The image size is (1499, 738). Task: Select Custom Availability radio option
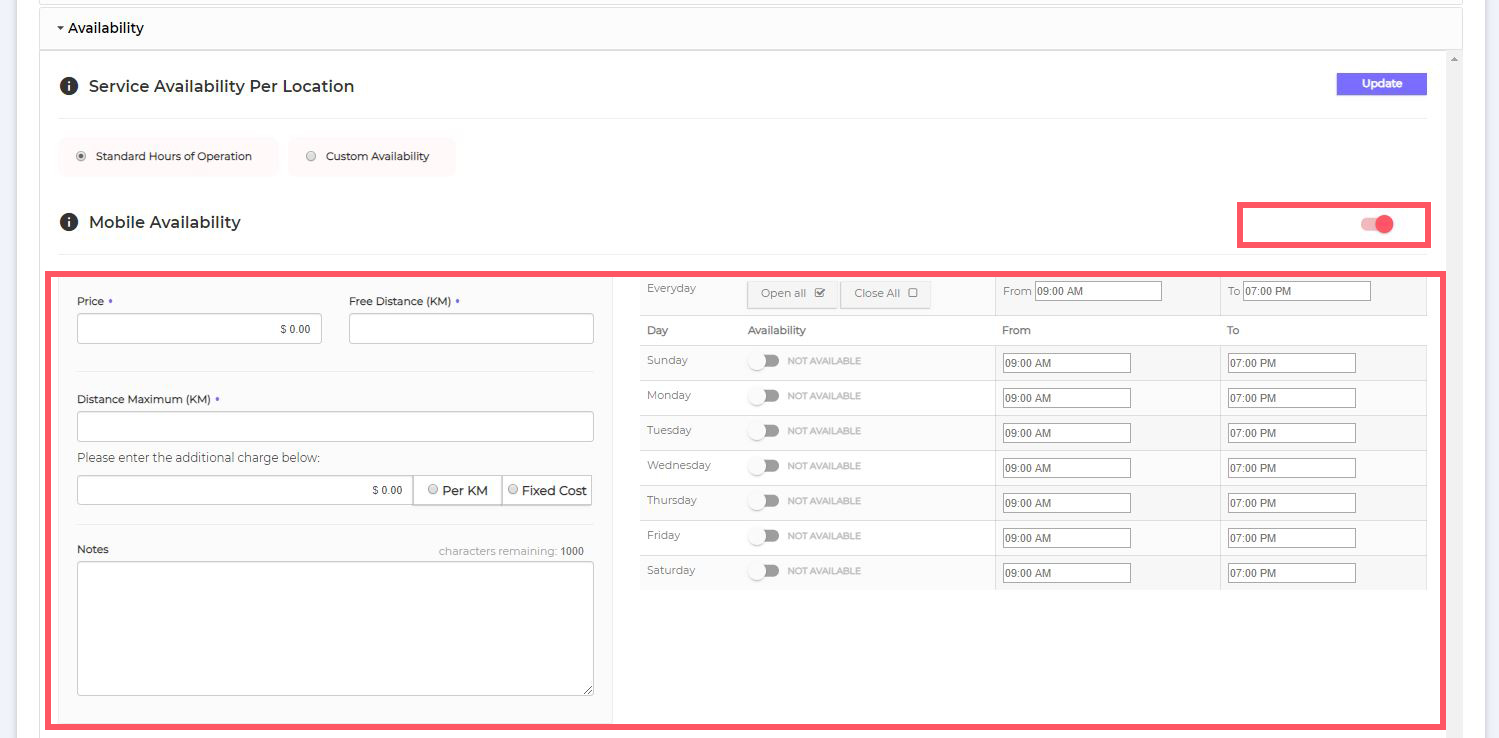[311, 156]
